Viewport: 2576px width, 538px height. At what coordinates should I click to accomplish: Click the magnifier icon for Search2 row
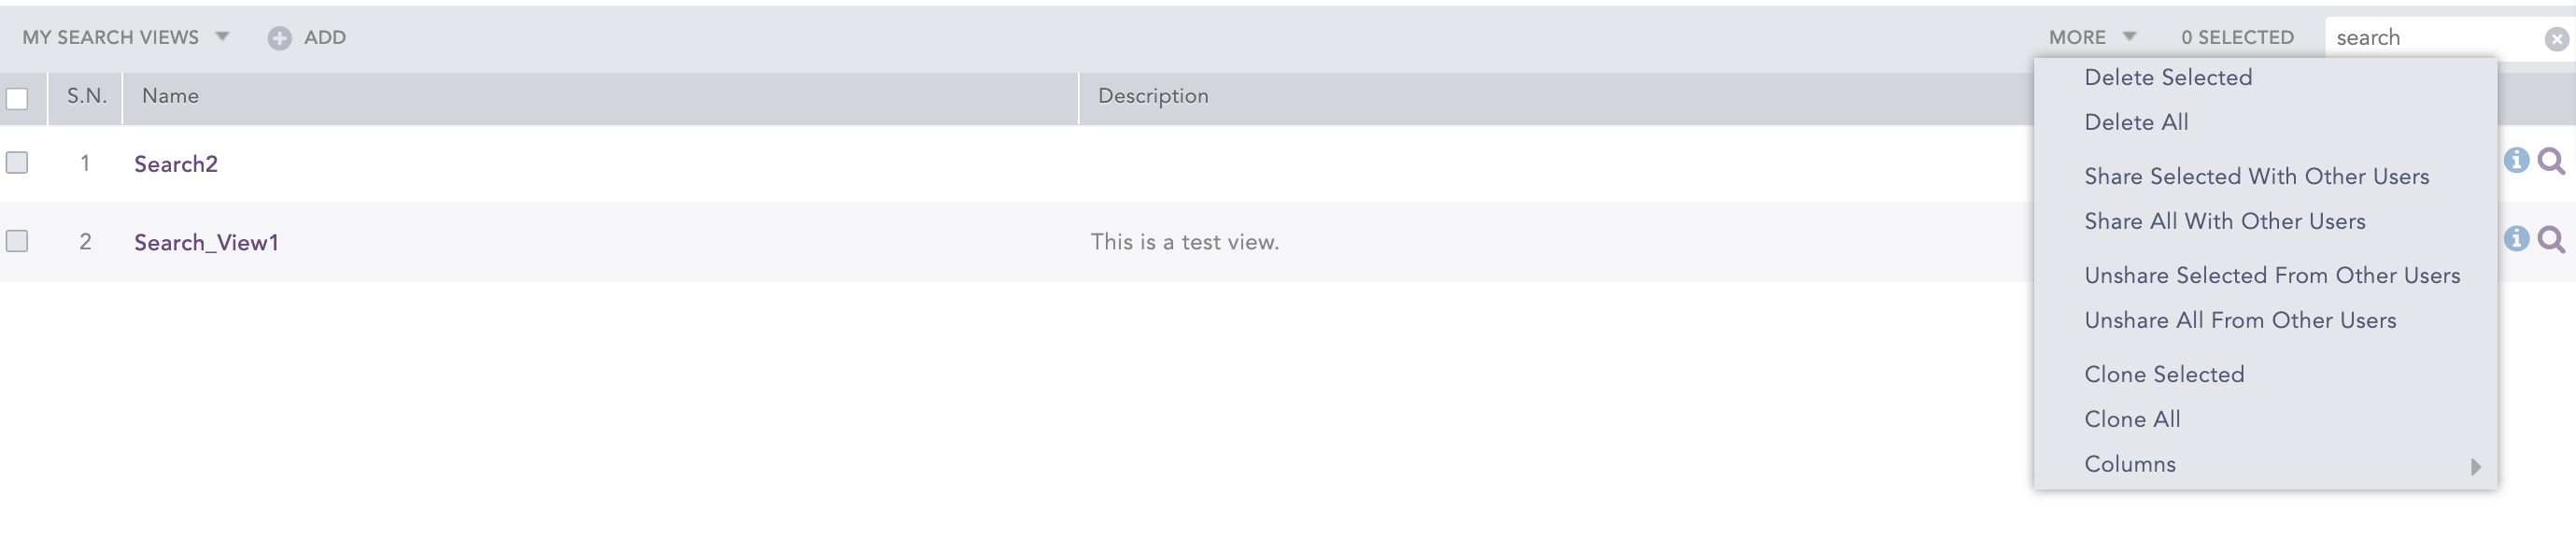click(x=2551, y=161)
